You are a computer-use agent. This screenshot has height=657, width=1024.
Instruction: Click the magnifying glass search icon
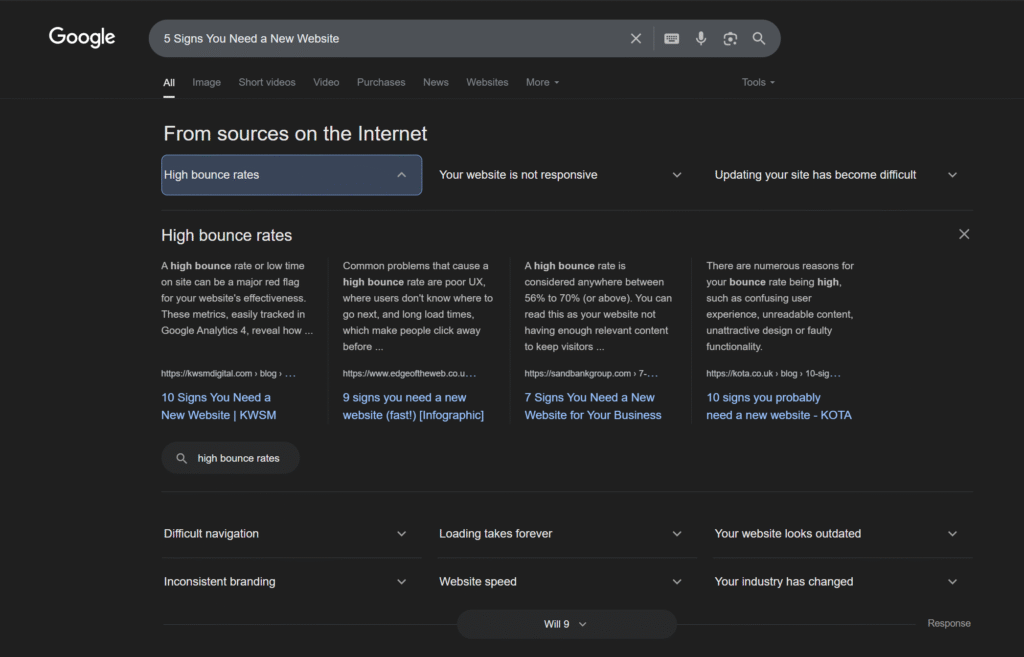pos(758,39)
